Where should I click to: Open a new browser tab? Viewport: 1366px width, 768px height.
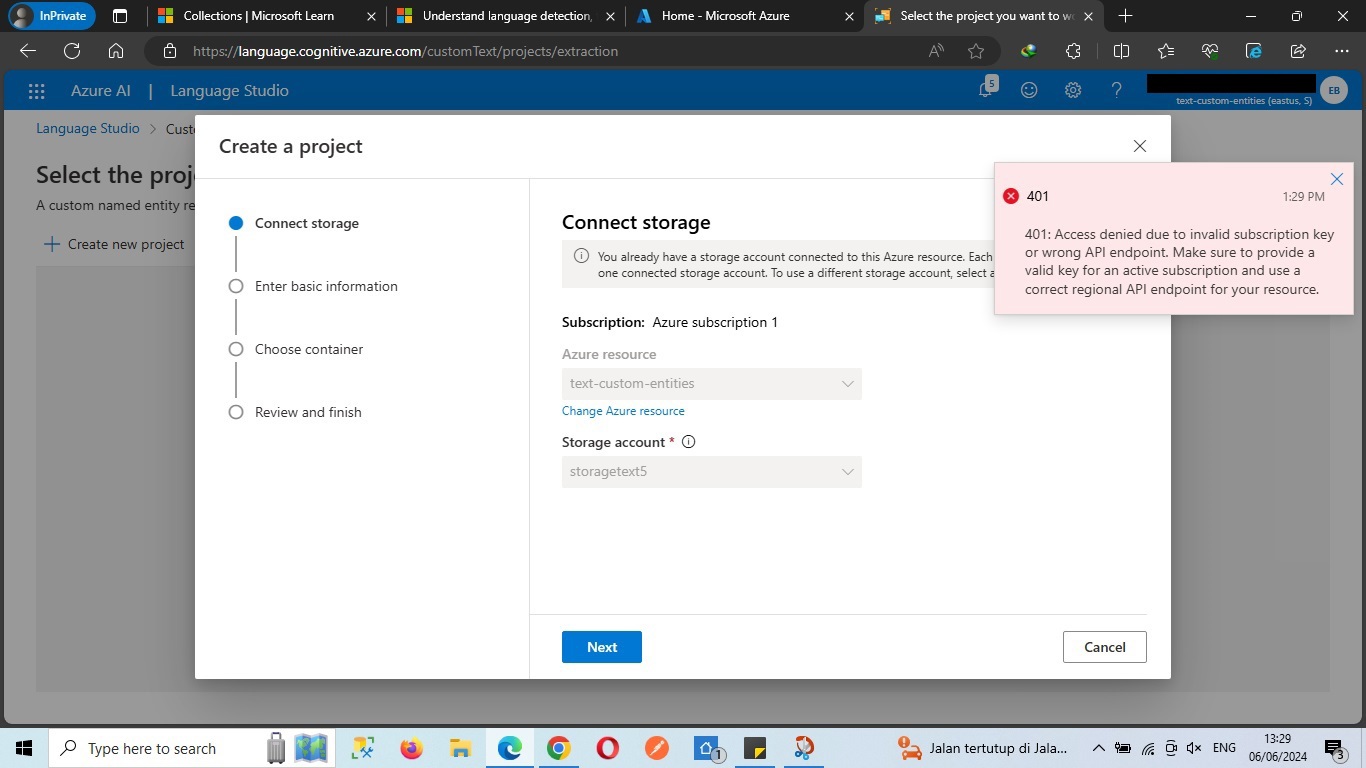1125,16
